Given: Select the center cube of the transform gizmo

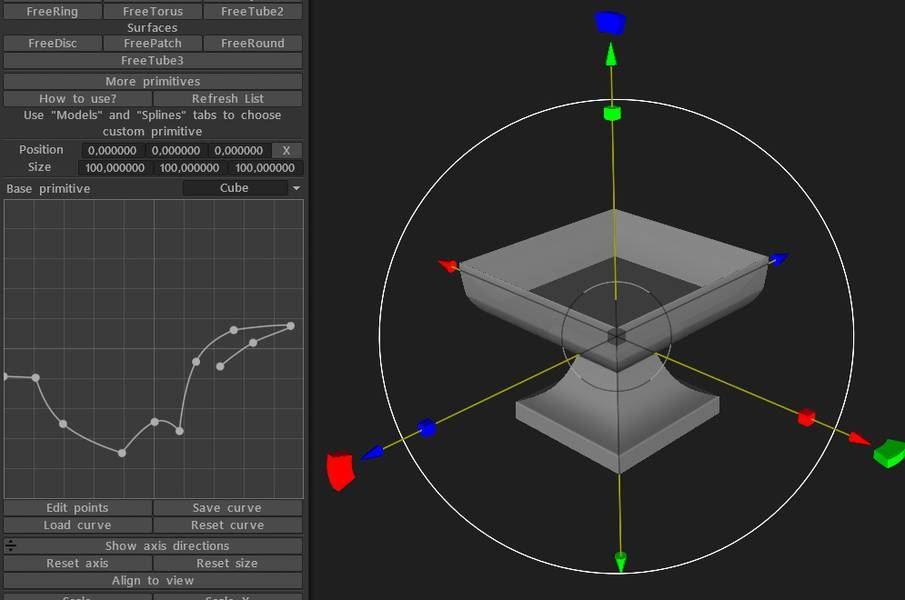Looking at the screenshot, I should [616, 335].
